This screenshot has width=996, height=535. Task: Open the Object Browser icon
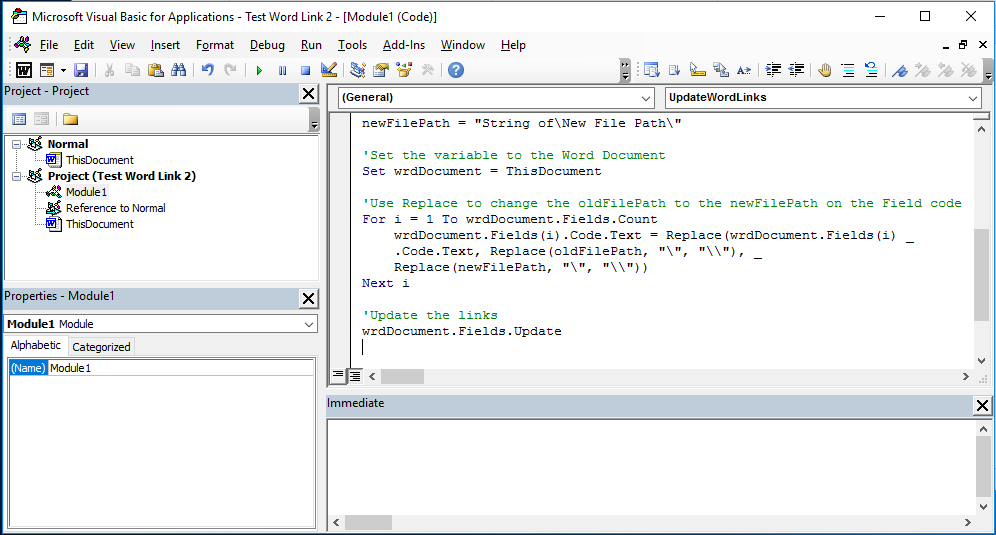pyautogui.click(x=404, y=70)
